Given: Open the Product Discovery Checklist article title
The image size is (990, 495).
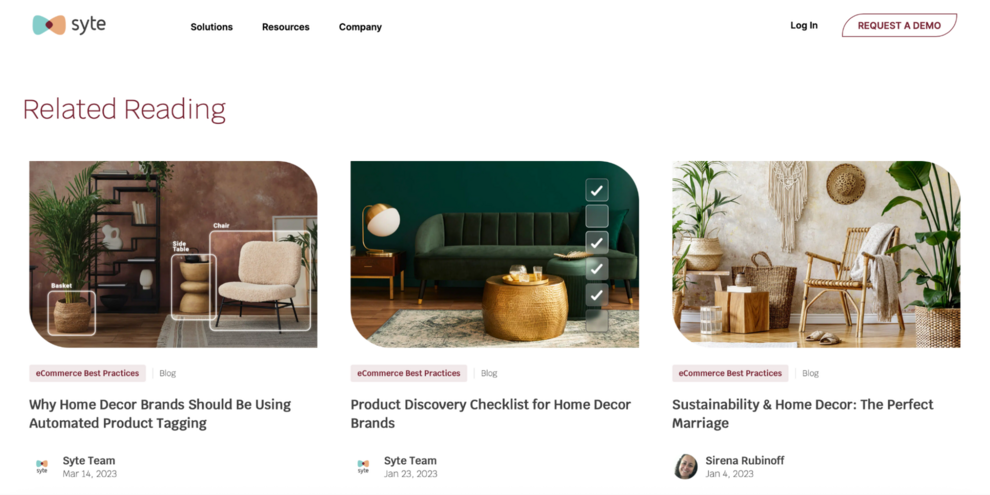Looking at the screenshot, I should (x=491, y=414).
